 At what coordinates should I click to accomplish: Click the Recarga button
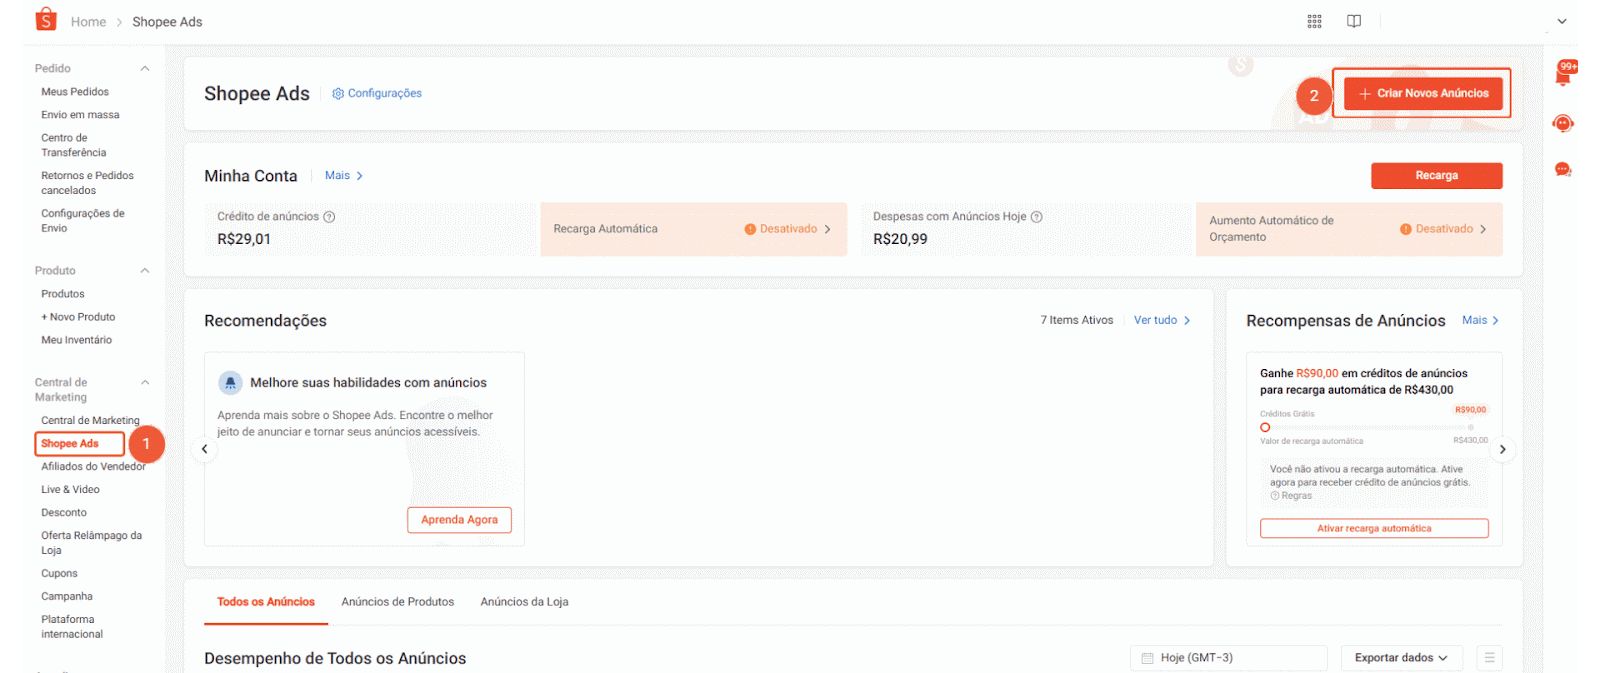click(x=1436, y=175)
